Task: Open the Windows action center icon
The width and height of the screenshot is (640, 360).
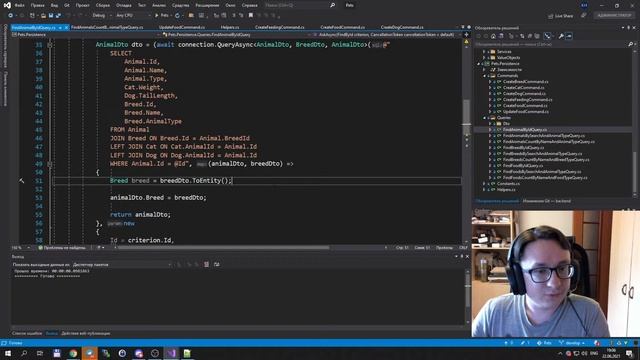Action: (629, 353)
